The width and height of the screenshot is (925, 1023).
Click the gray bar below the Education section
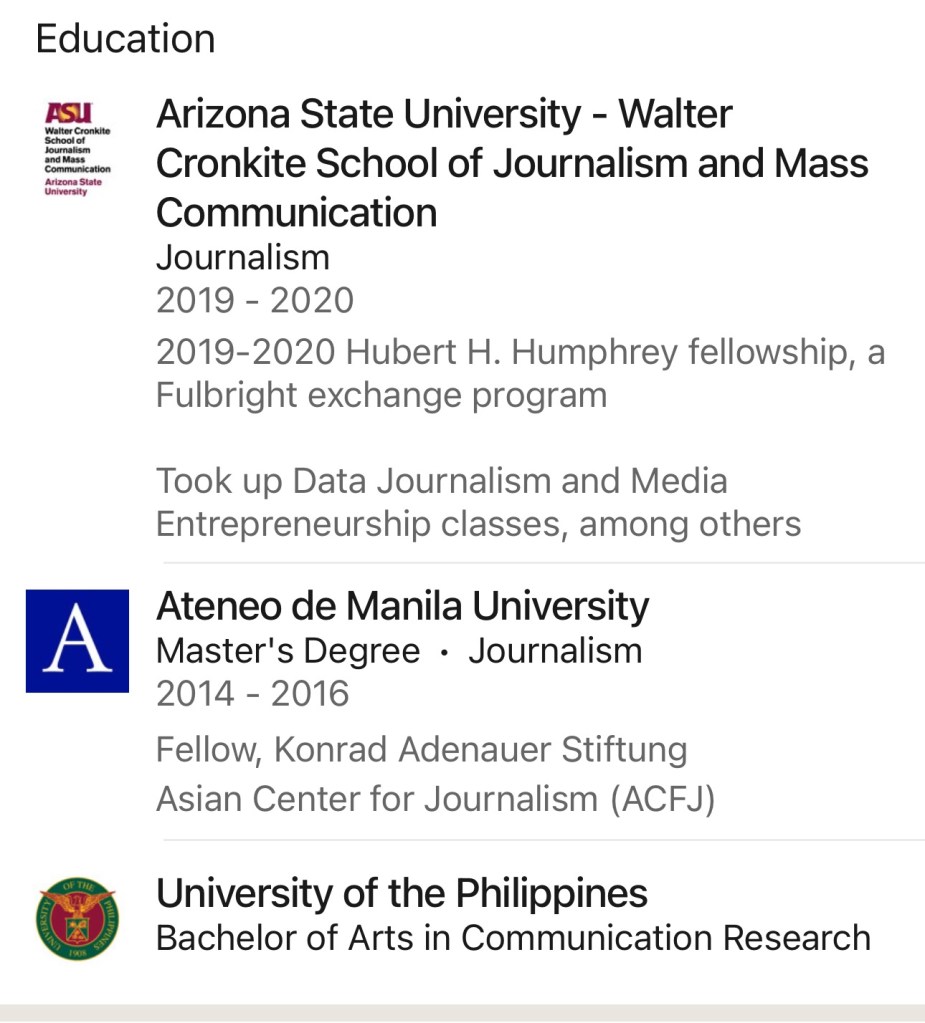pyautogui.click(x=462, y=1013)
